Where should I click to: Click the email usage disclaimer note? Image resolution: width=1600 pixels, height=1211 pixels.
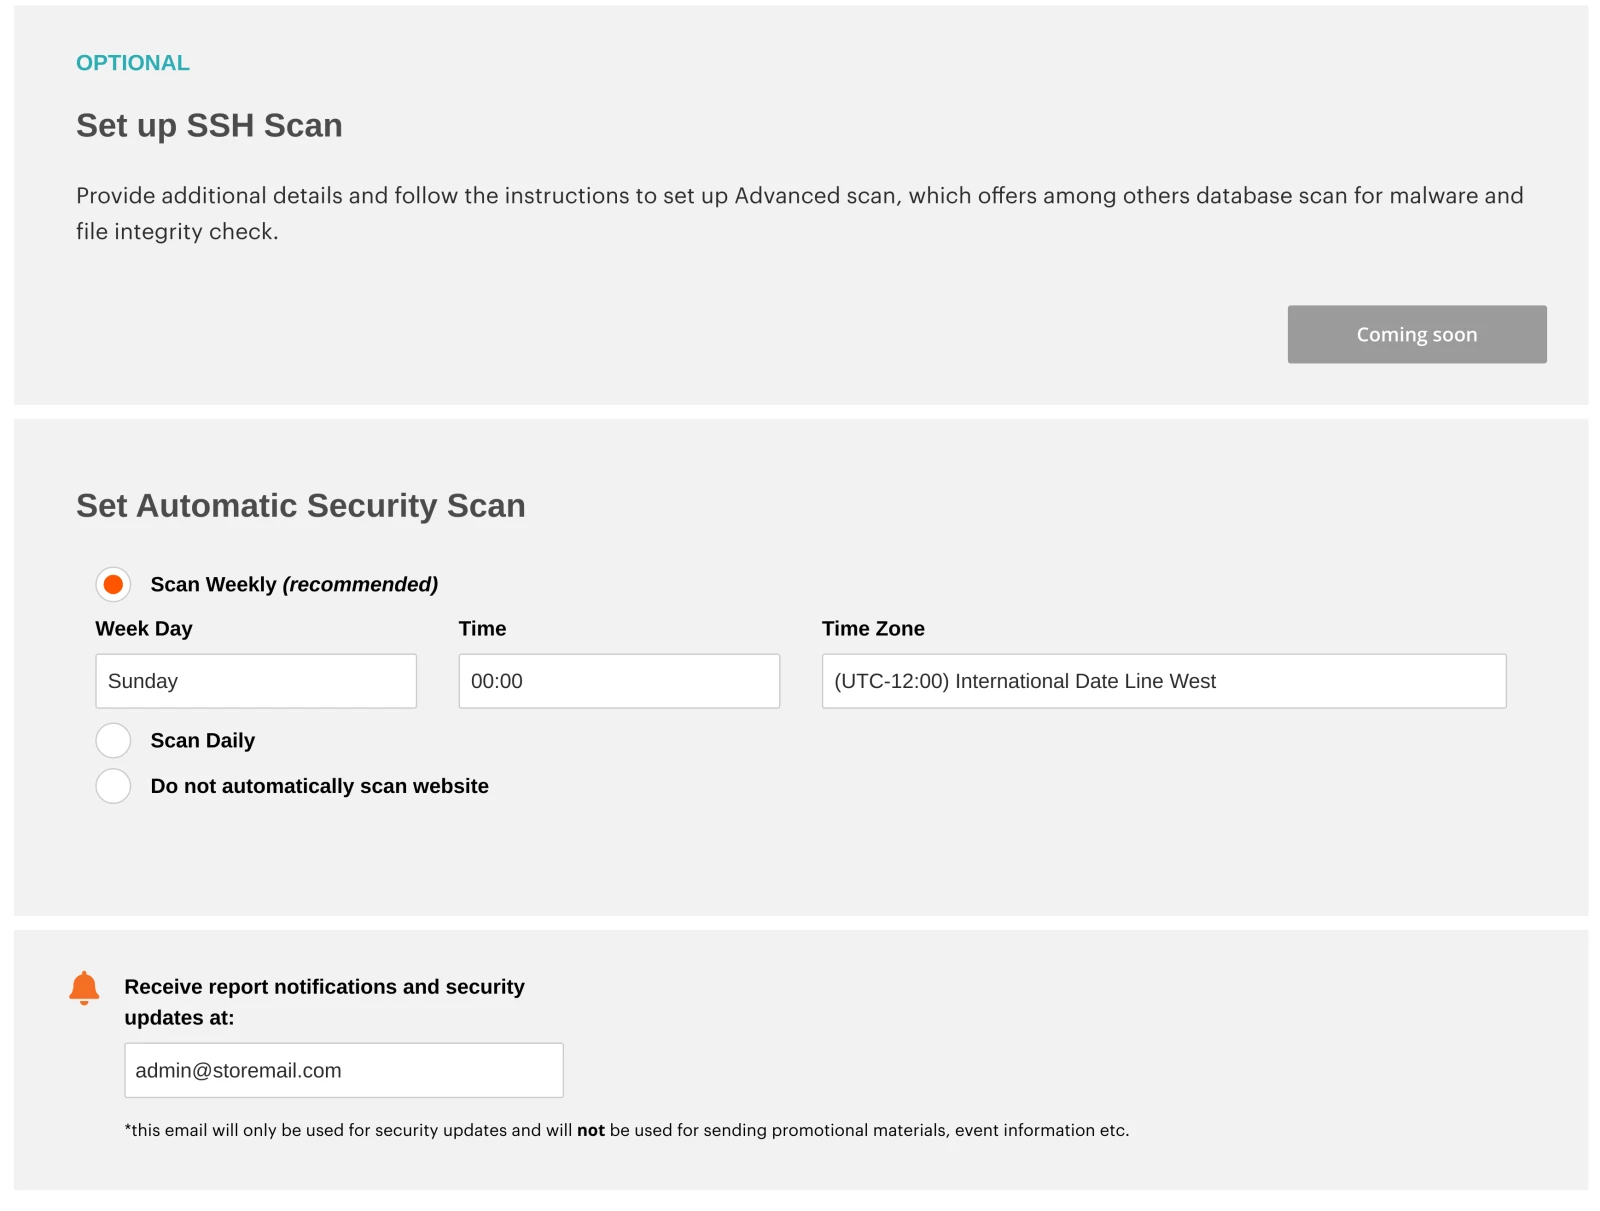click(626, 1130)
